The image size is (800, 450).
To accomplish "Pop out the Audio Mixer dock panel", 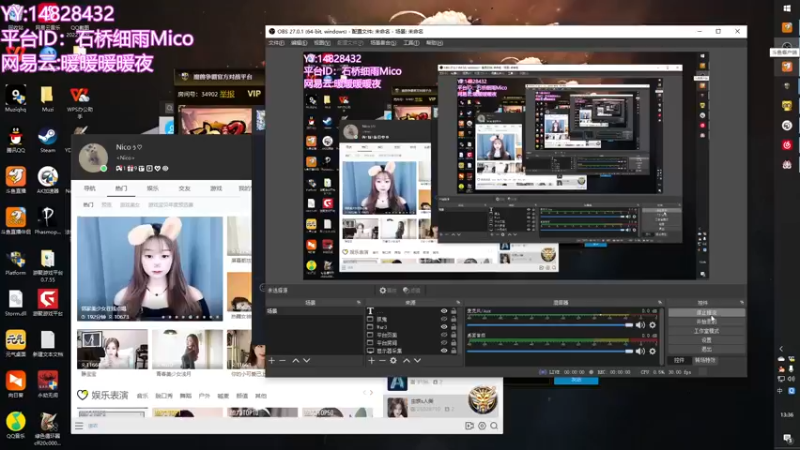I will tap(660, 303).
